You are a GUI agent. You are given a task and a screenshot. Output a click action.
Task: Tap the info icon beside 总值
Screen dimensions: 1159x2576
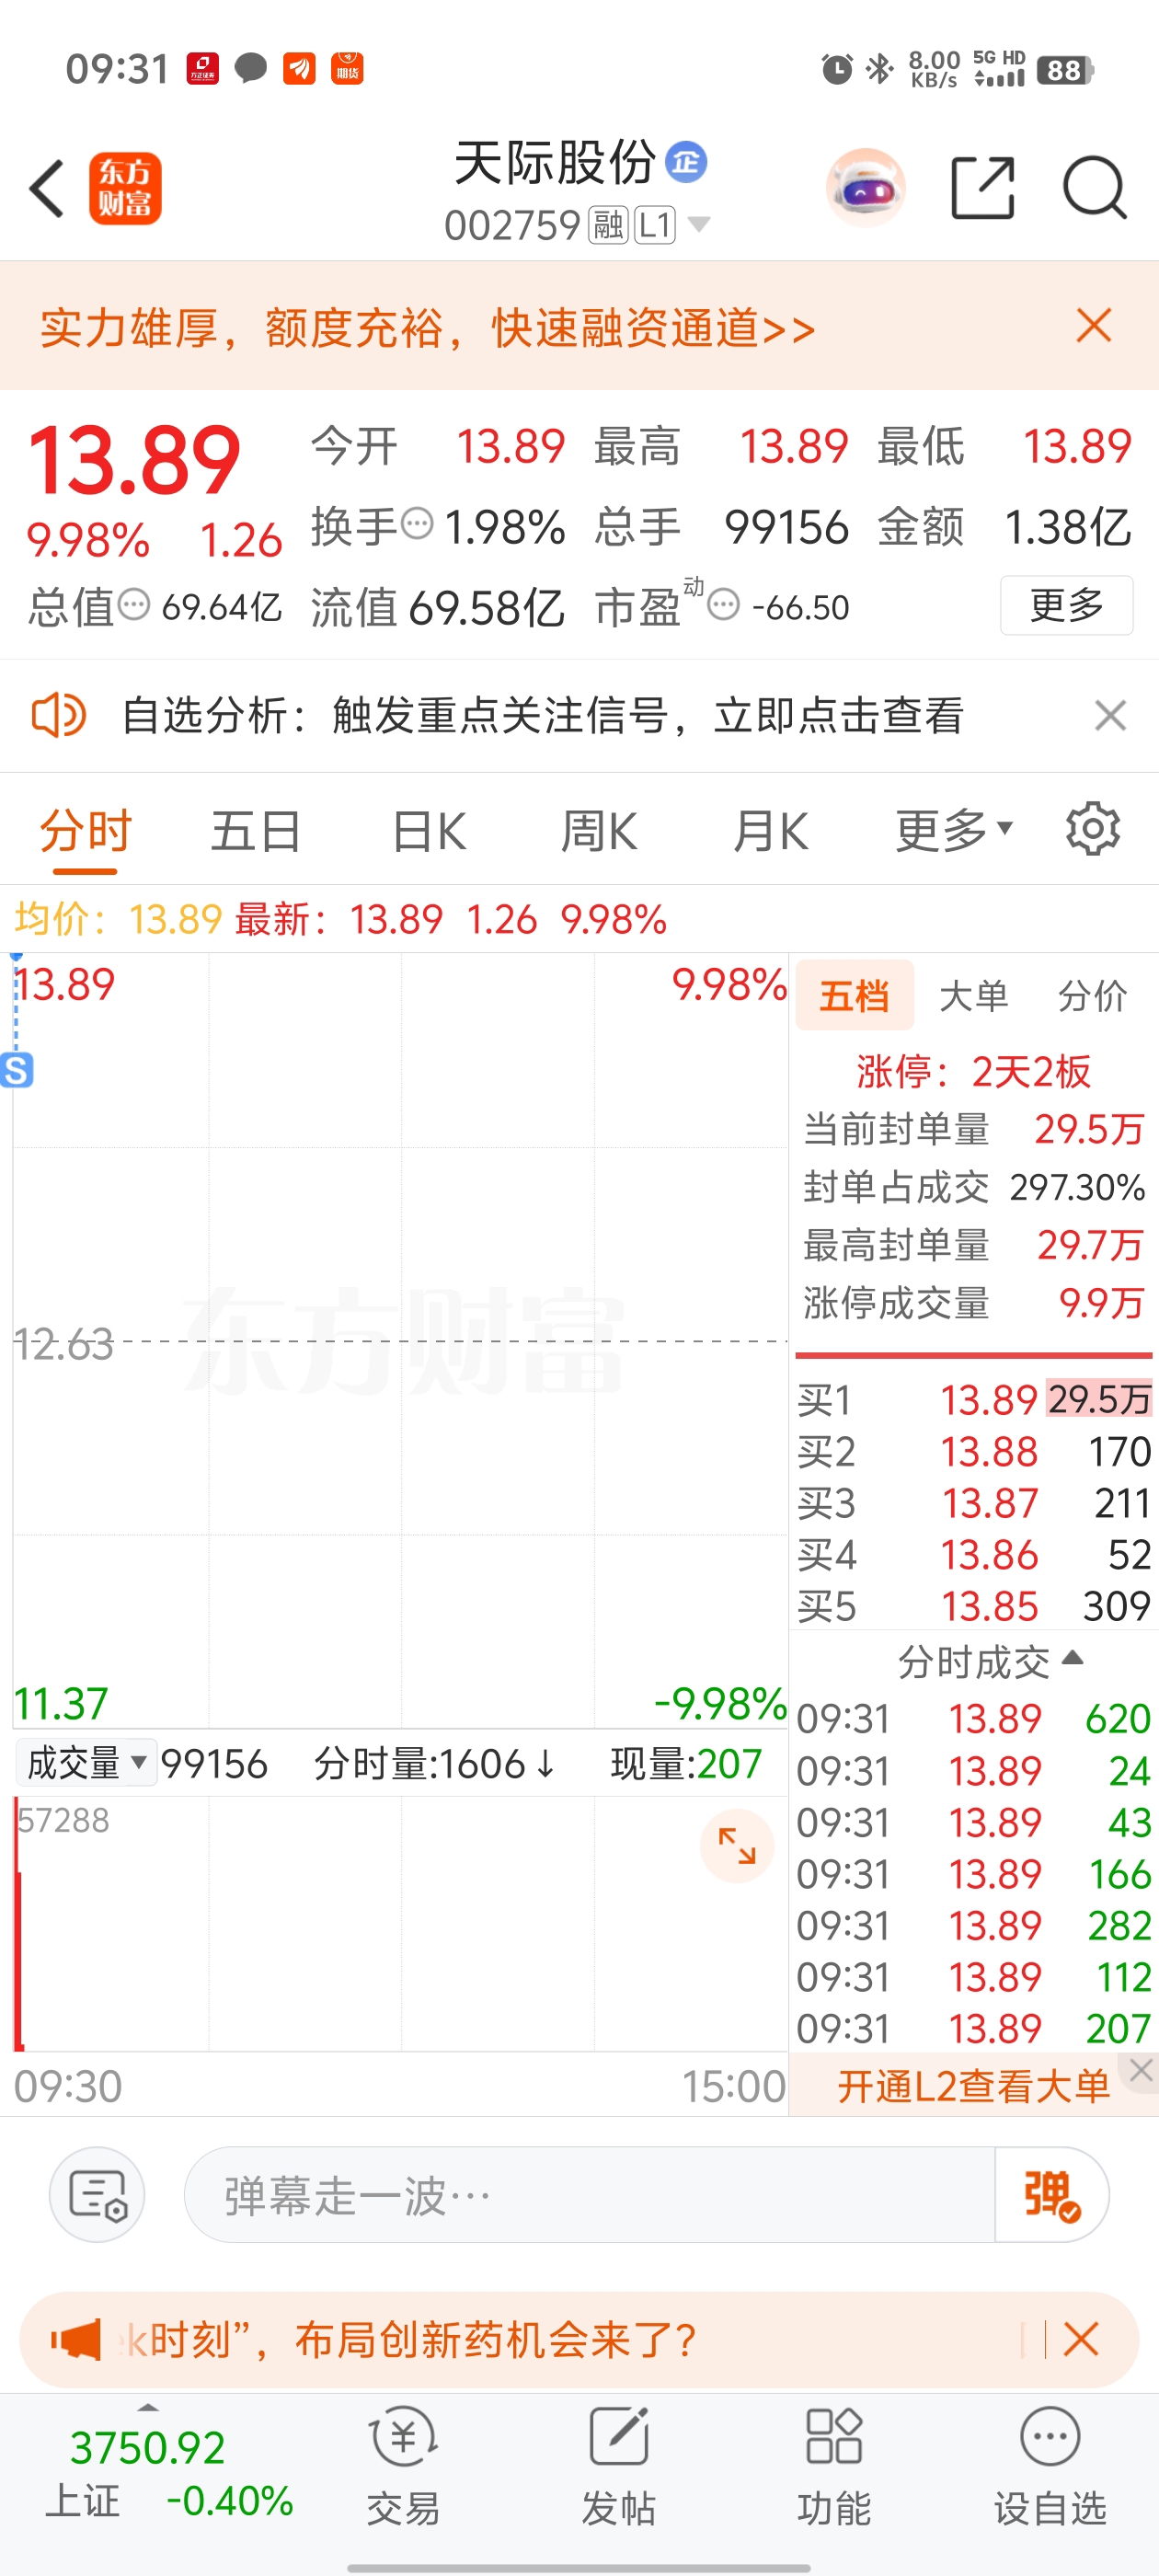coord(134,604)
